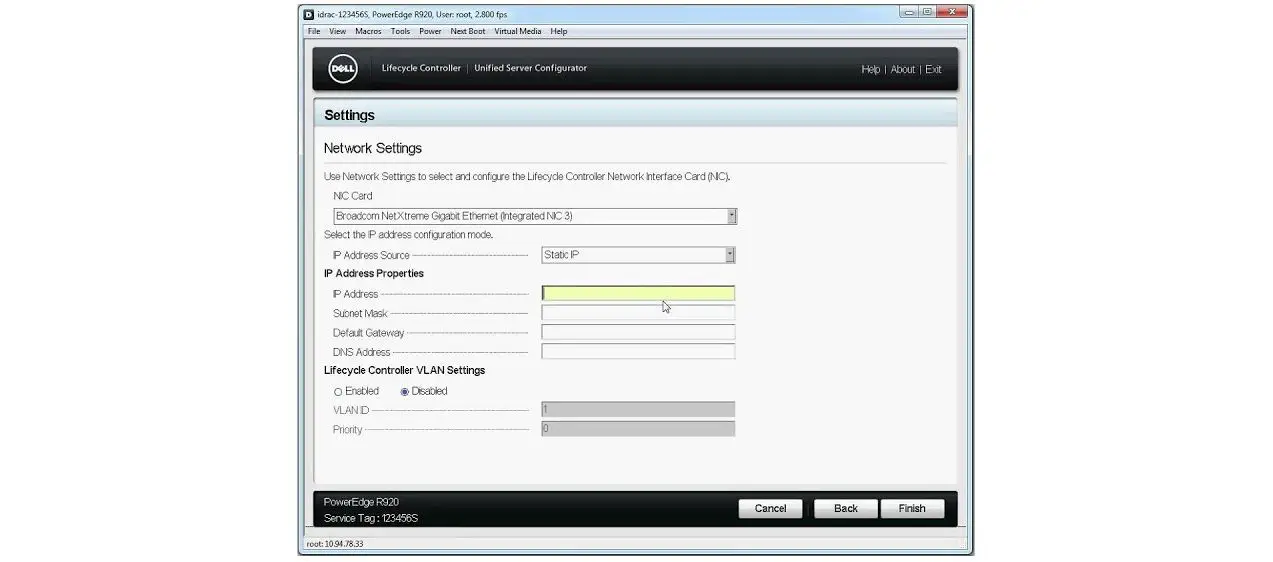Open the View menu
This screenshot has width=1273, height=562.
click(338, 31)
